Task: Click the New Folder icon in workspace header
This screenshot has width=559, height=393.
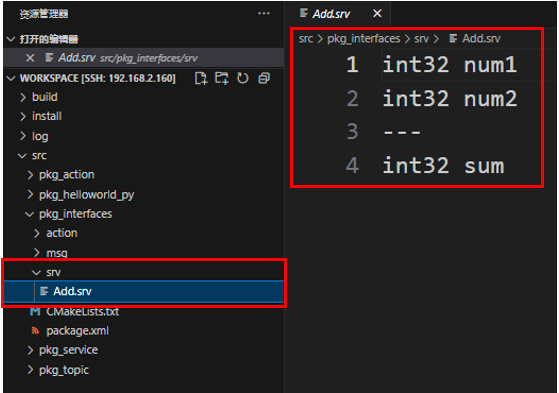Action: [222, 78]
